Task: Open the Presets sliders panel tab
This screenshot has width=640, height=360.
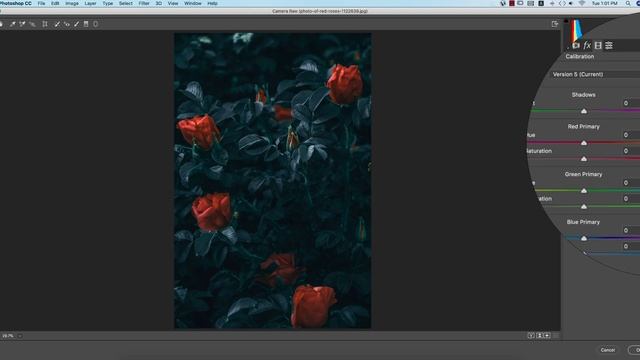Action: point(609,45)
